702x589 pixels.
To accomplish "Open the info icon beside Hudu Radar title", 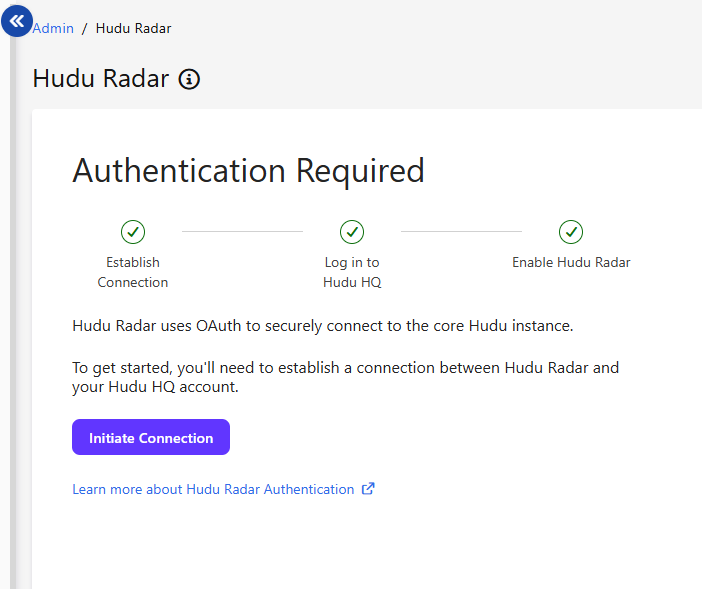I will click(189, 79).
